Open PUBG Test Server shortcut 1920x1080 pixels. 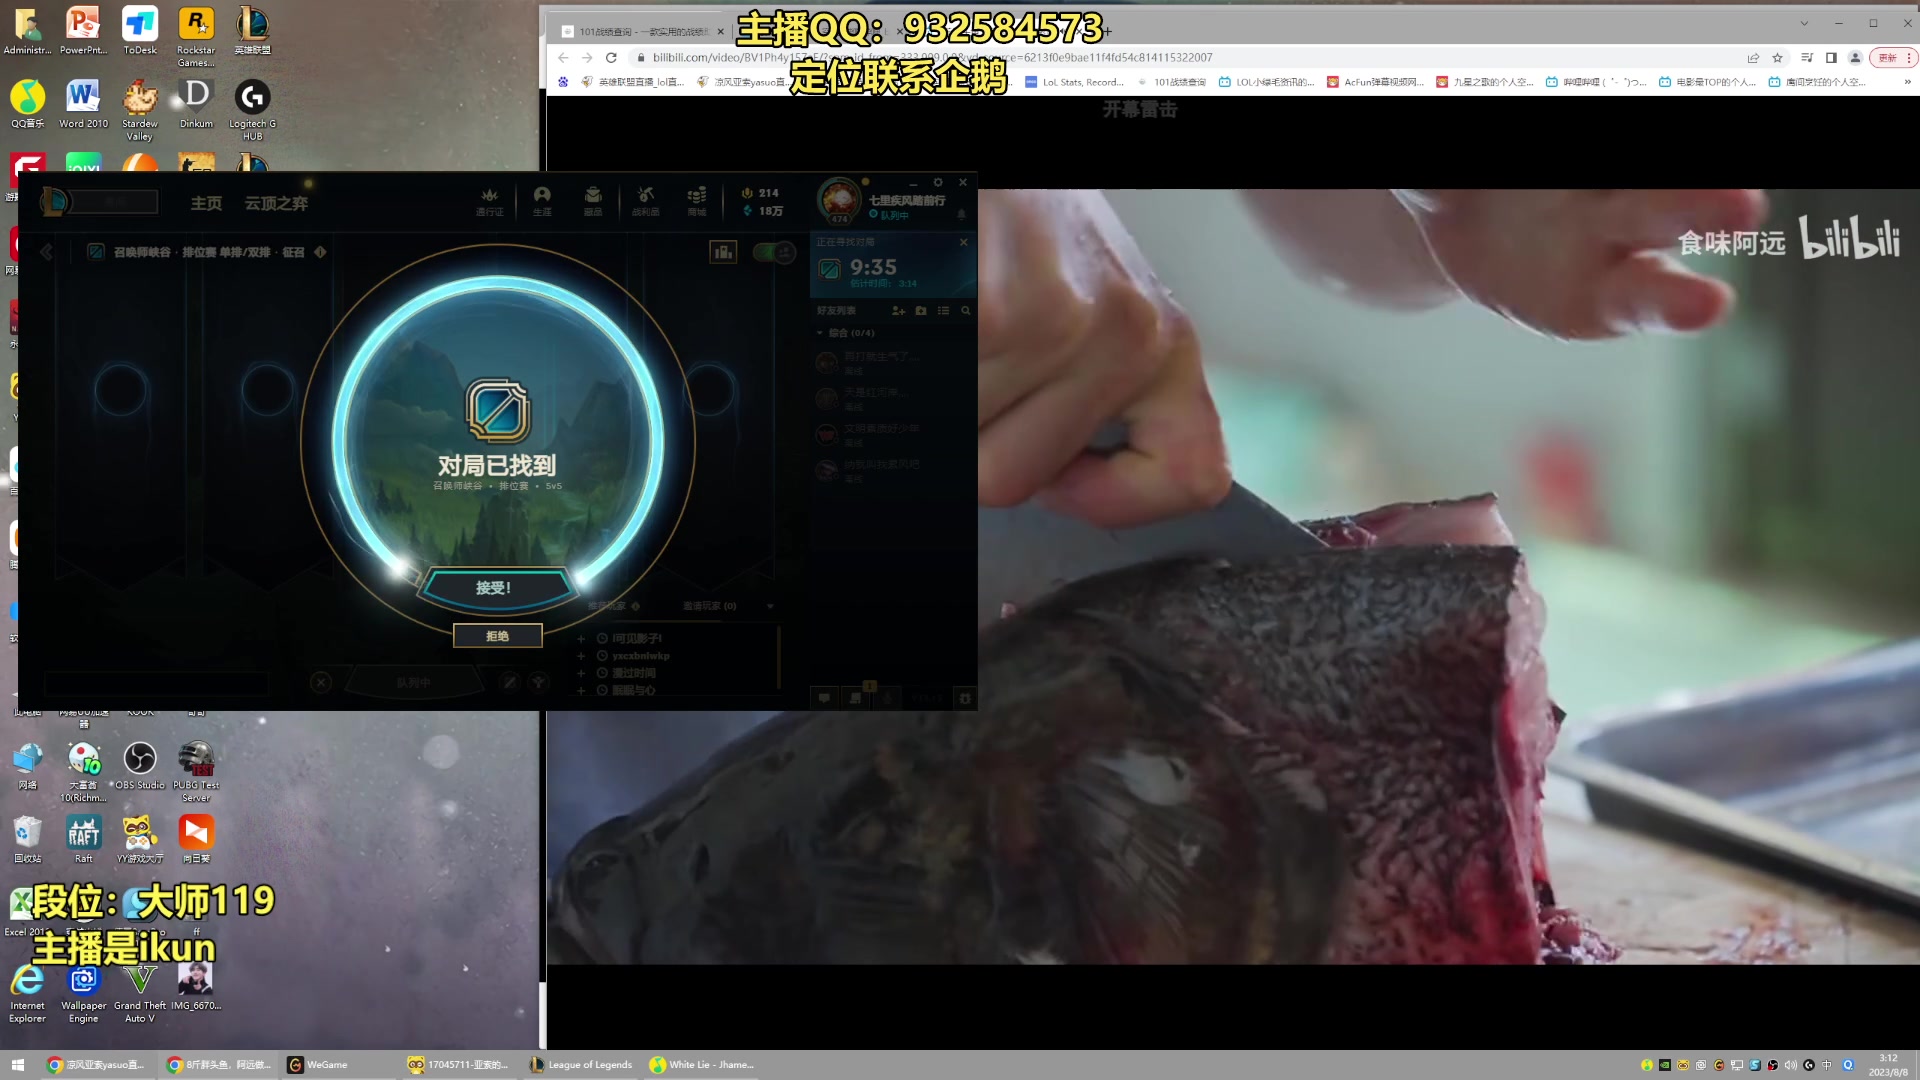[x=196, y=772]
